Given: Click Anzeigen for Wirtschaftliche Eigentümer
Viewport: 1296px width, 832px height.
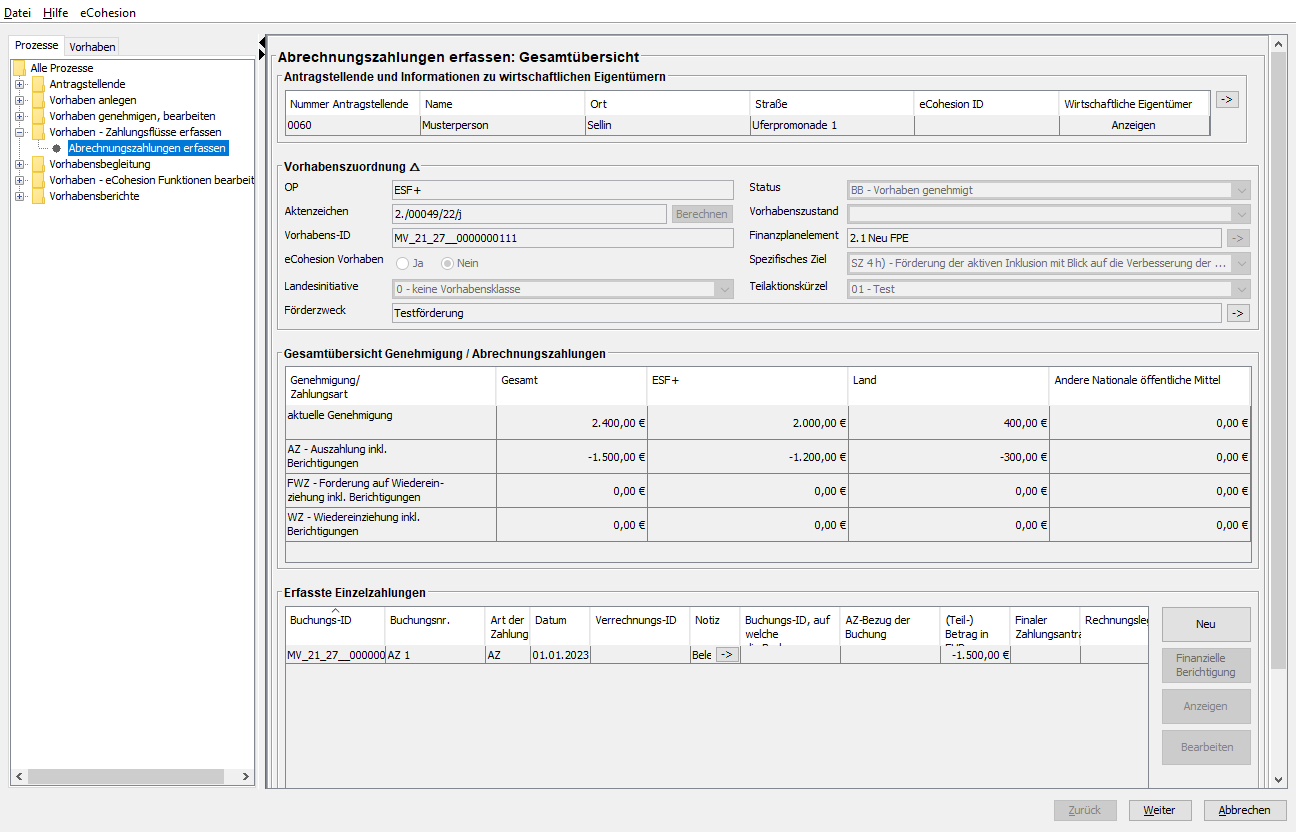Looking at the screenshot, I should [1133, 125].
